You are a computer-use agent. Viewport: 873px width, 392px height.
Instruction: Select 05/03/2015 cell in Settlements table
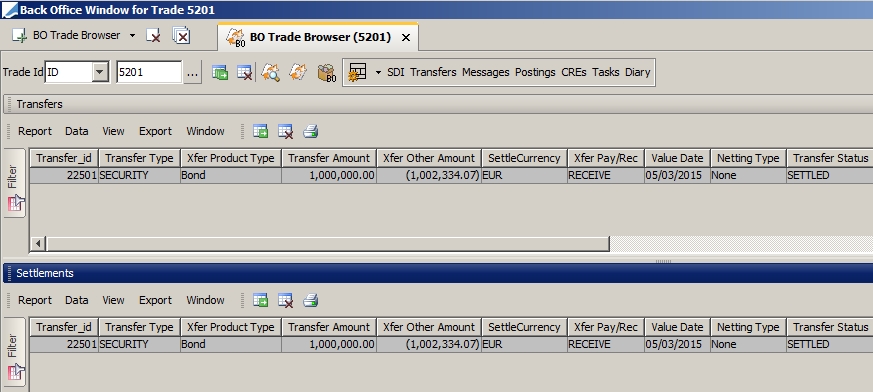point(677,344)
